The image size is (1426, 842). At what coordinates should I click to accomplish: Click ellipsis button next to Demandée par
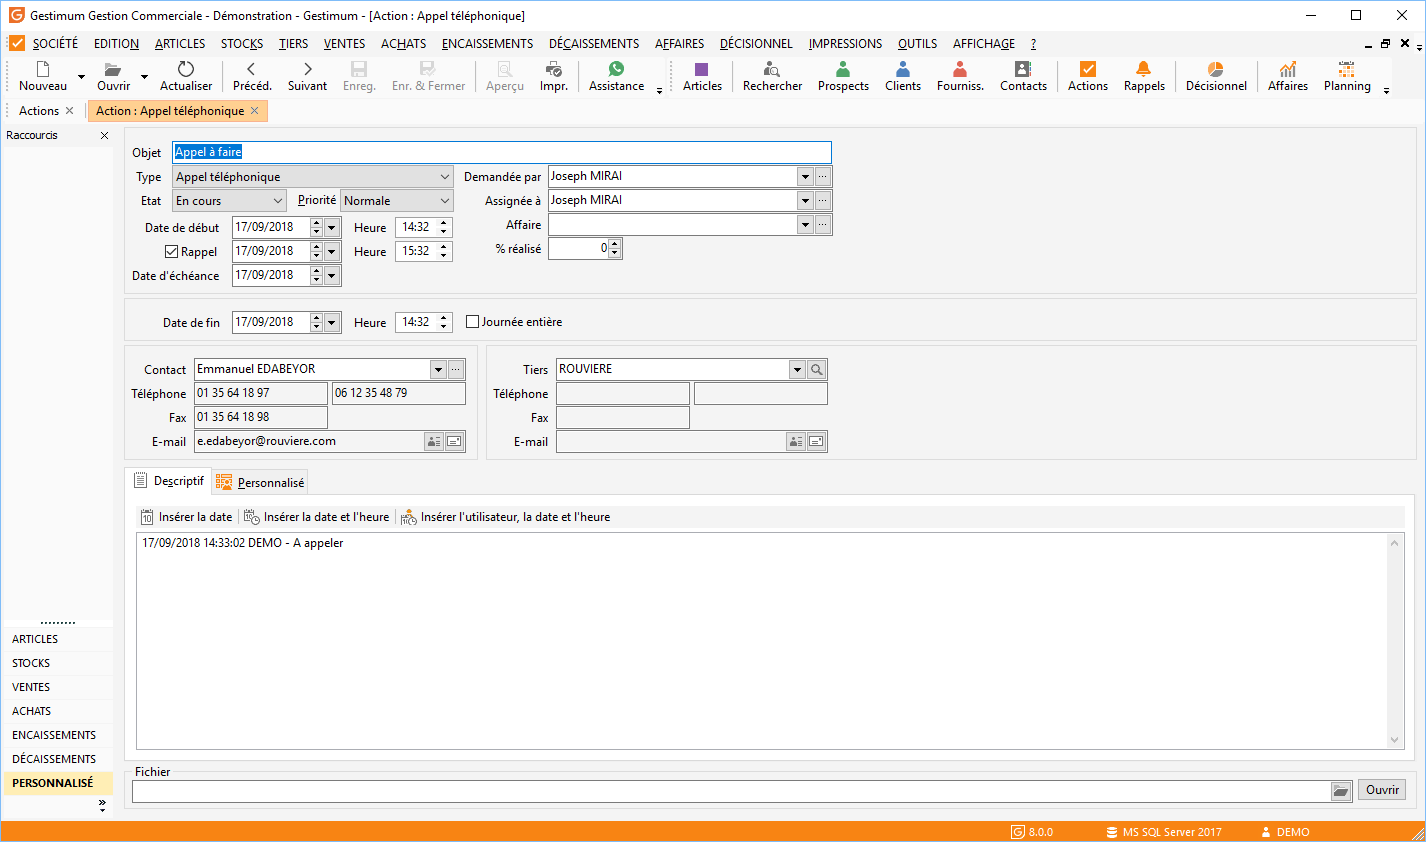pos(823,176)
